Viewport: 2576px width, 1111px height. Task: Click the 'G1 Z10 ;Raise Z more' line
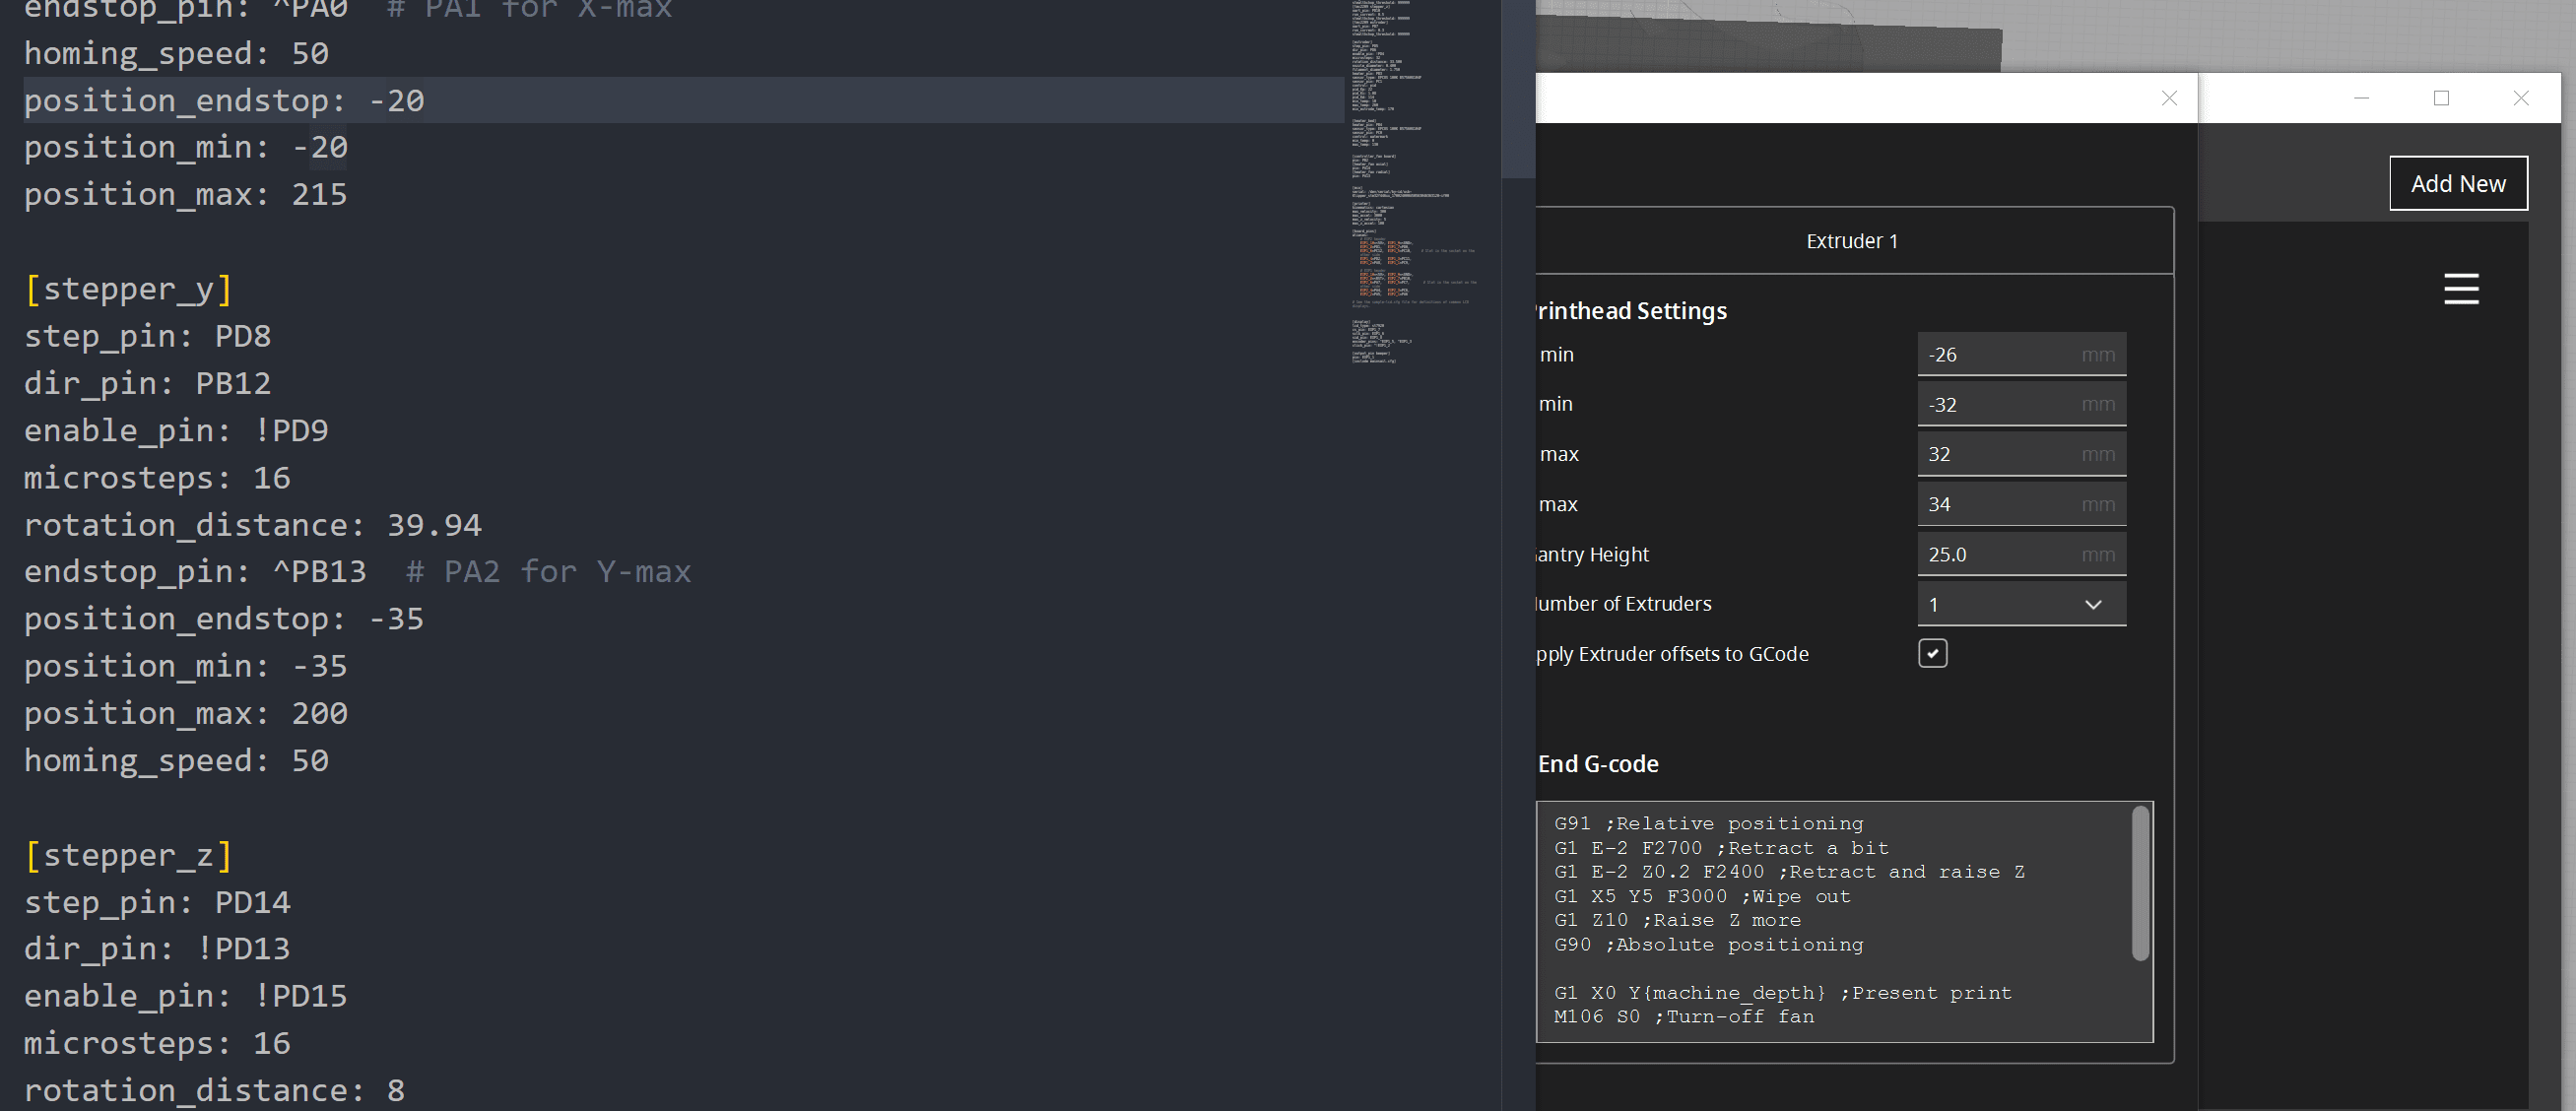pyautogui.click(x=1678, y=920)
